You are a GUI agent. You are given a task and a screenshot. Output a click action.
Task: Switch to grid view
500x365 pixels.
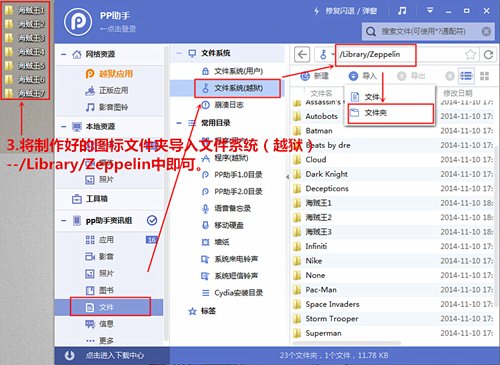click(485, 76)
